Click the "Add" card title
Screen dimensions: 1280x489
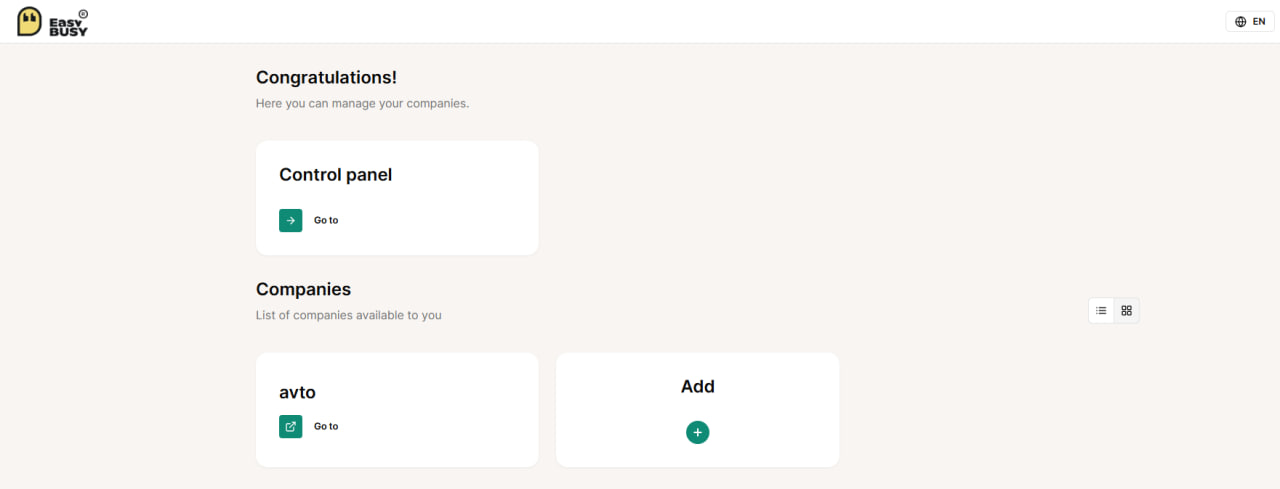coord(697,387)
